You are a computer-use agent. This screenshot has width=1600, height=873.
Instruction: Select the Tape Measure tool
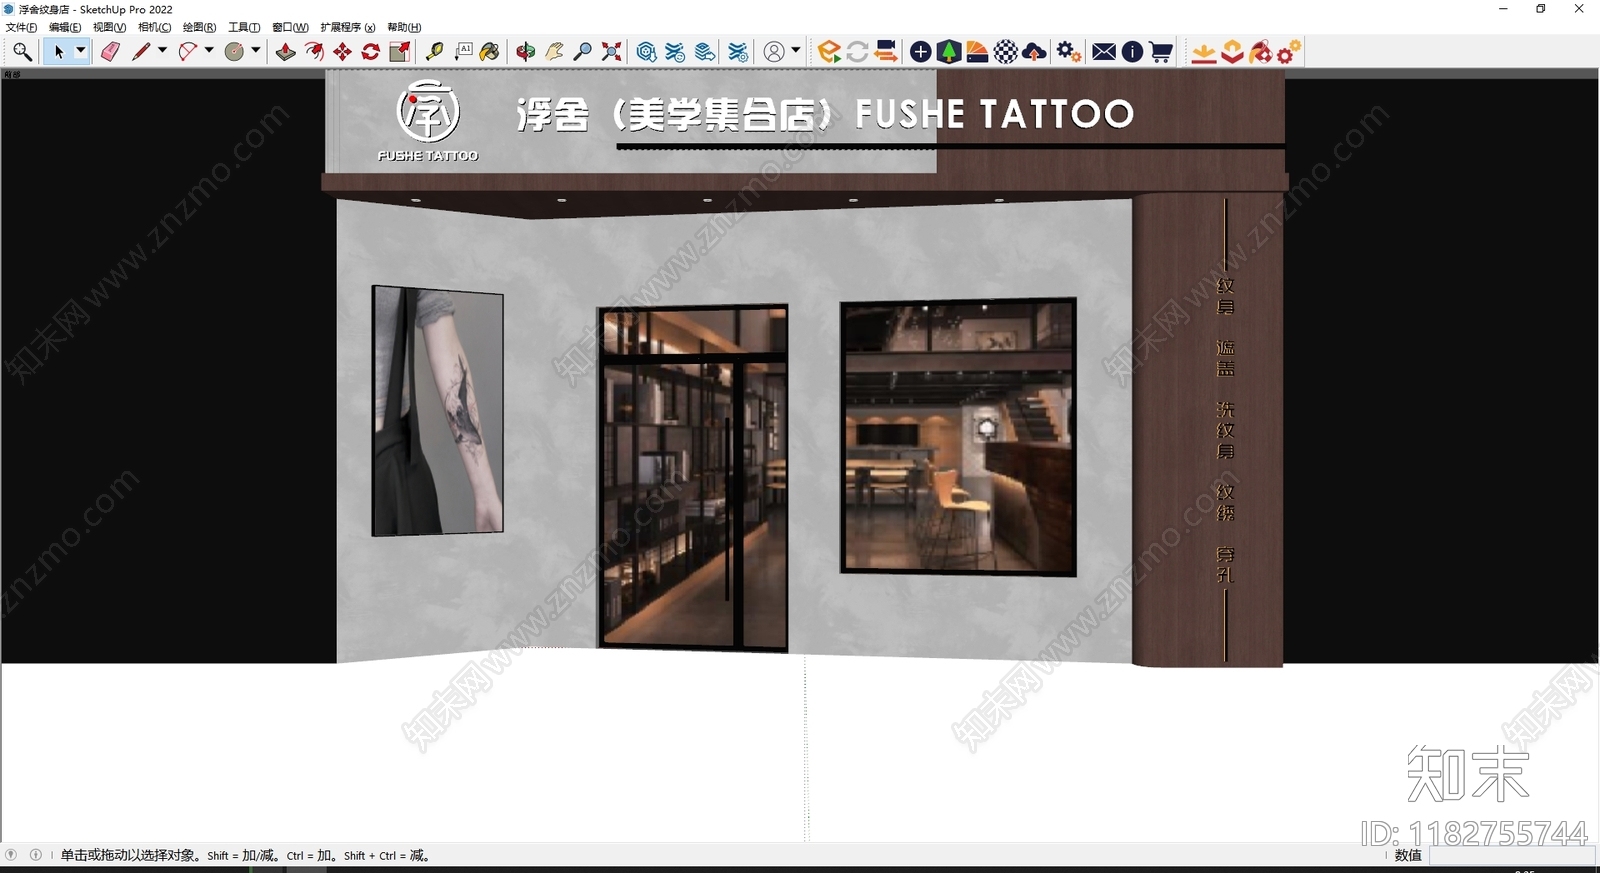point(435,52)
